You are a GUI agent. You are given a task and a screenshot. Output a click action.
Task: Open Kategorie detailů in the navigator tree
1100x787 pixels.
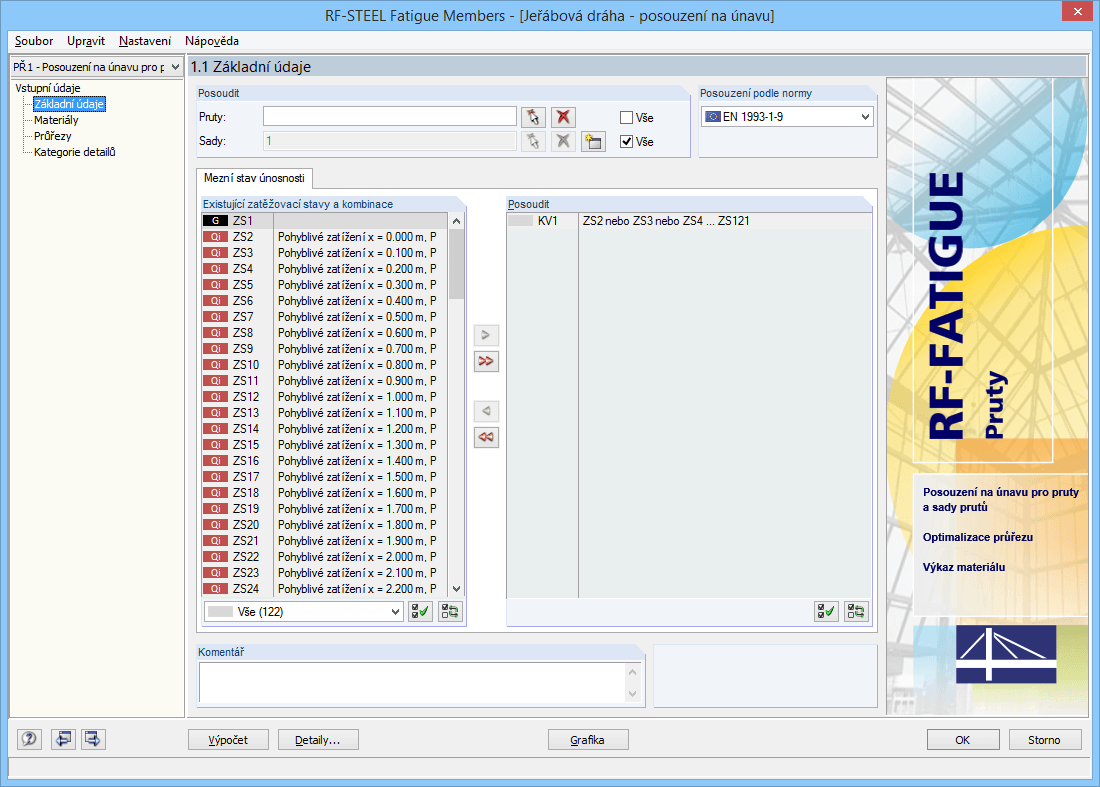coord(74,152)
